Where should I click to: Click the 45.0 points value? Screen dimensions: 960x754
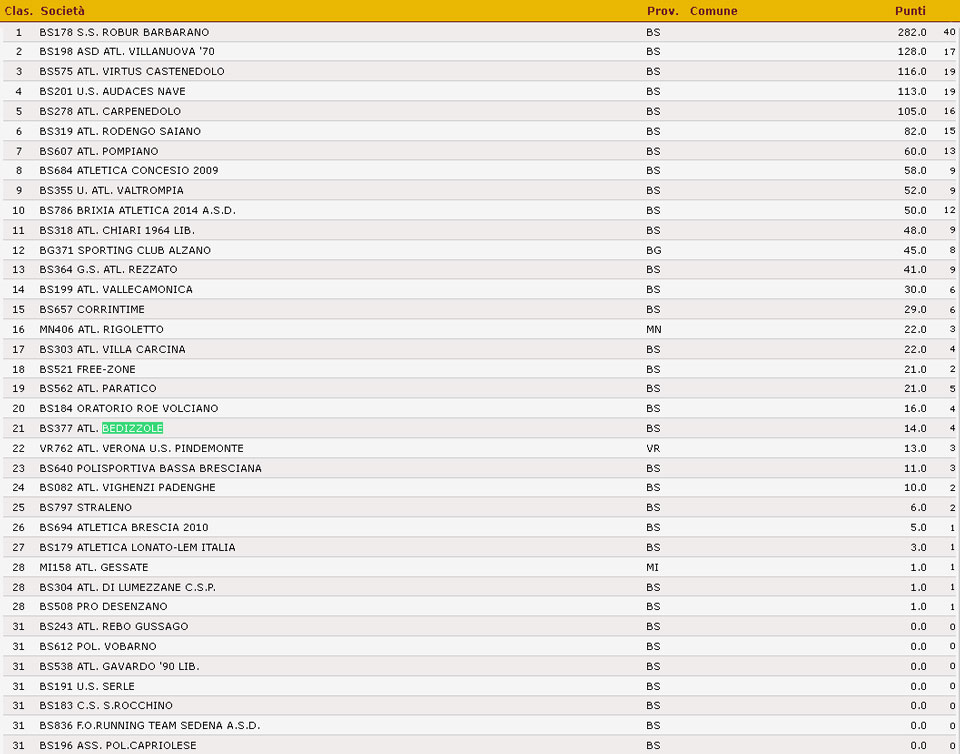(915, 250)
